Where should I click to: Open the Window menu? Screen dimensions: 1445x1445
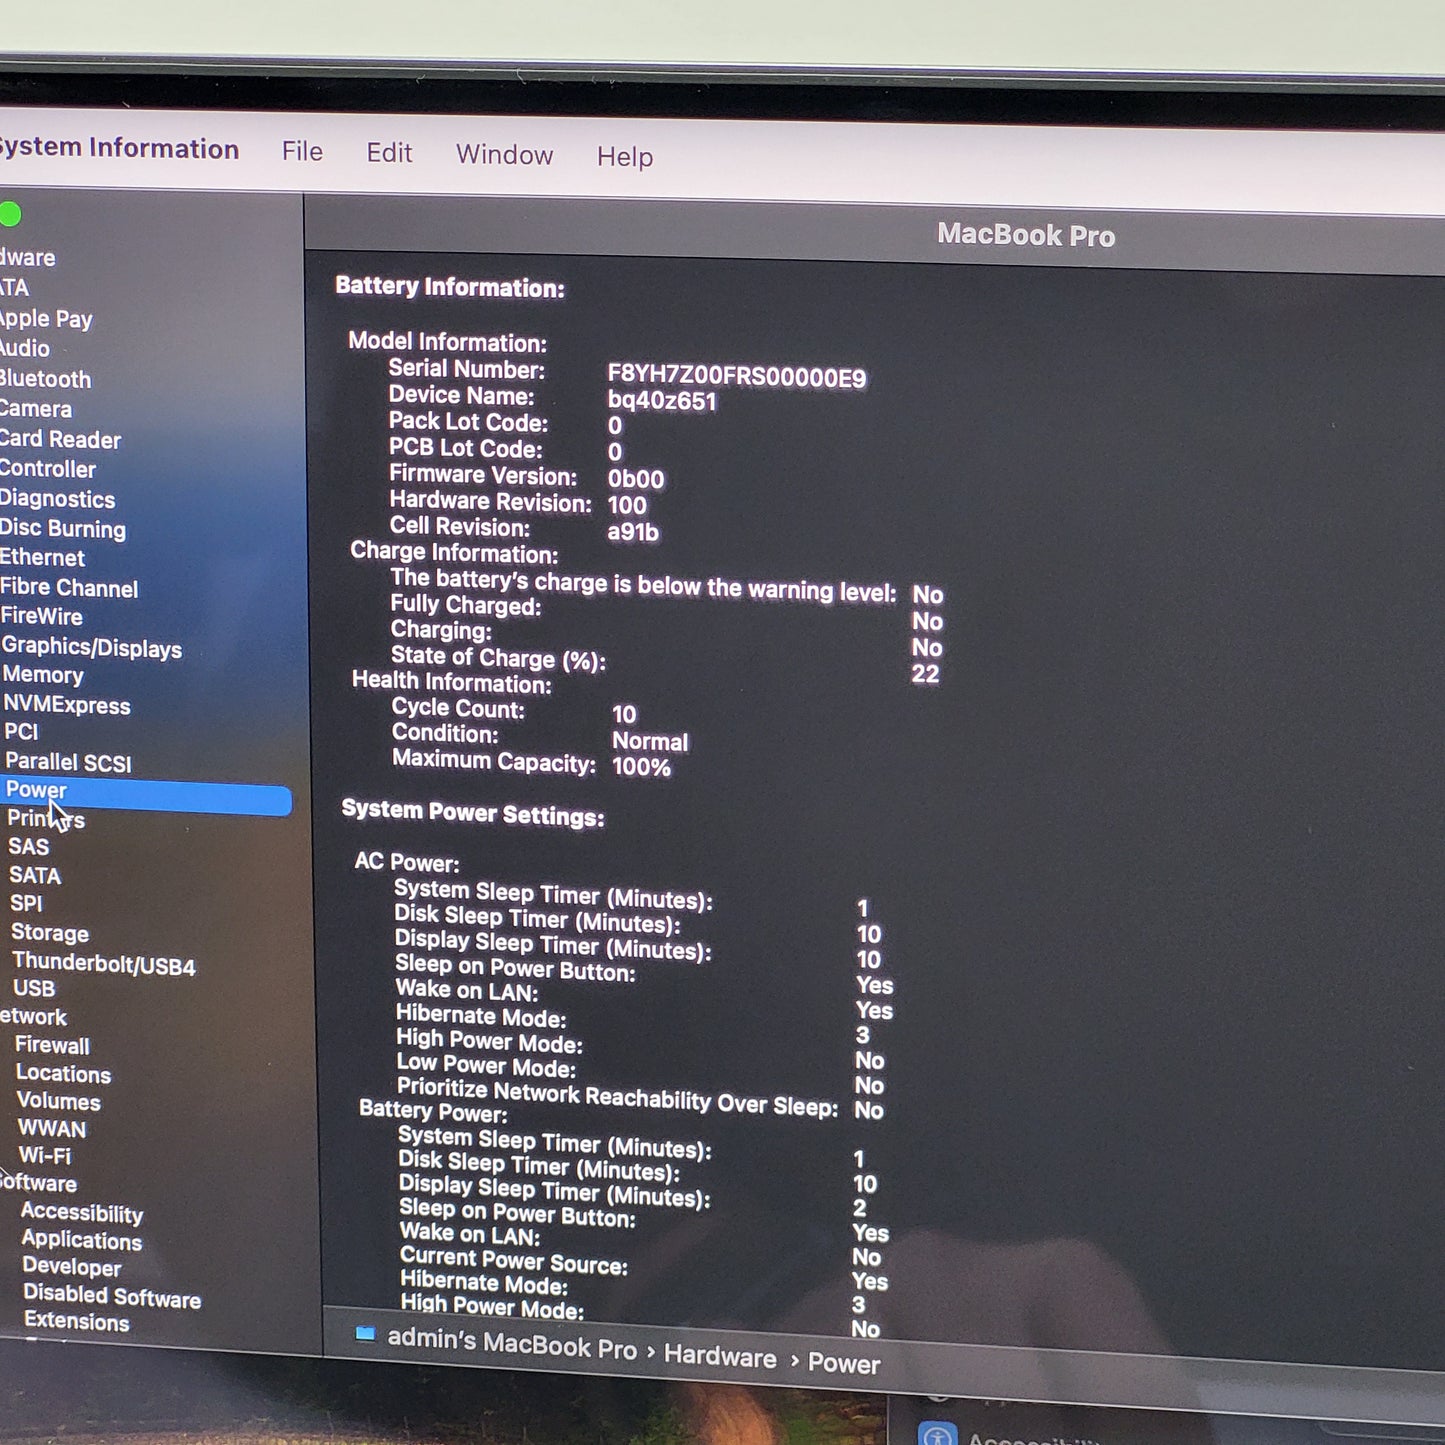(504, 155)
